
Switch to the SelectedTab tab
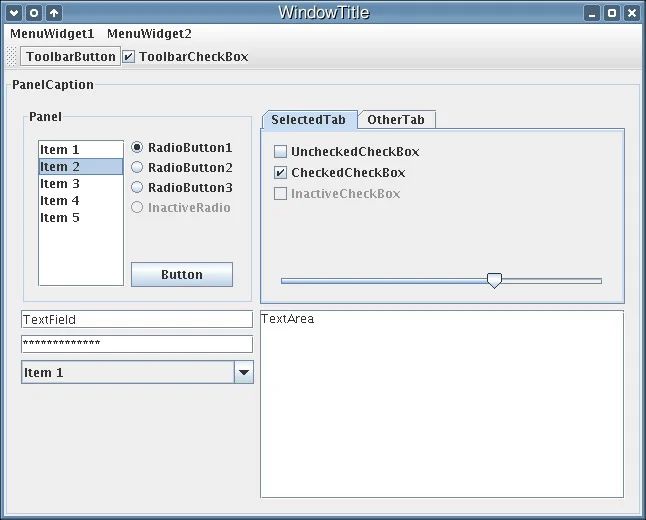[x=309, y=120]
